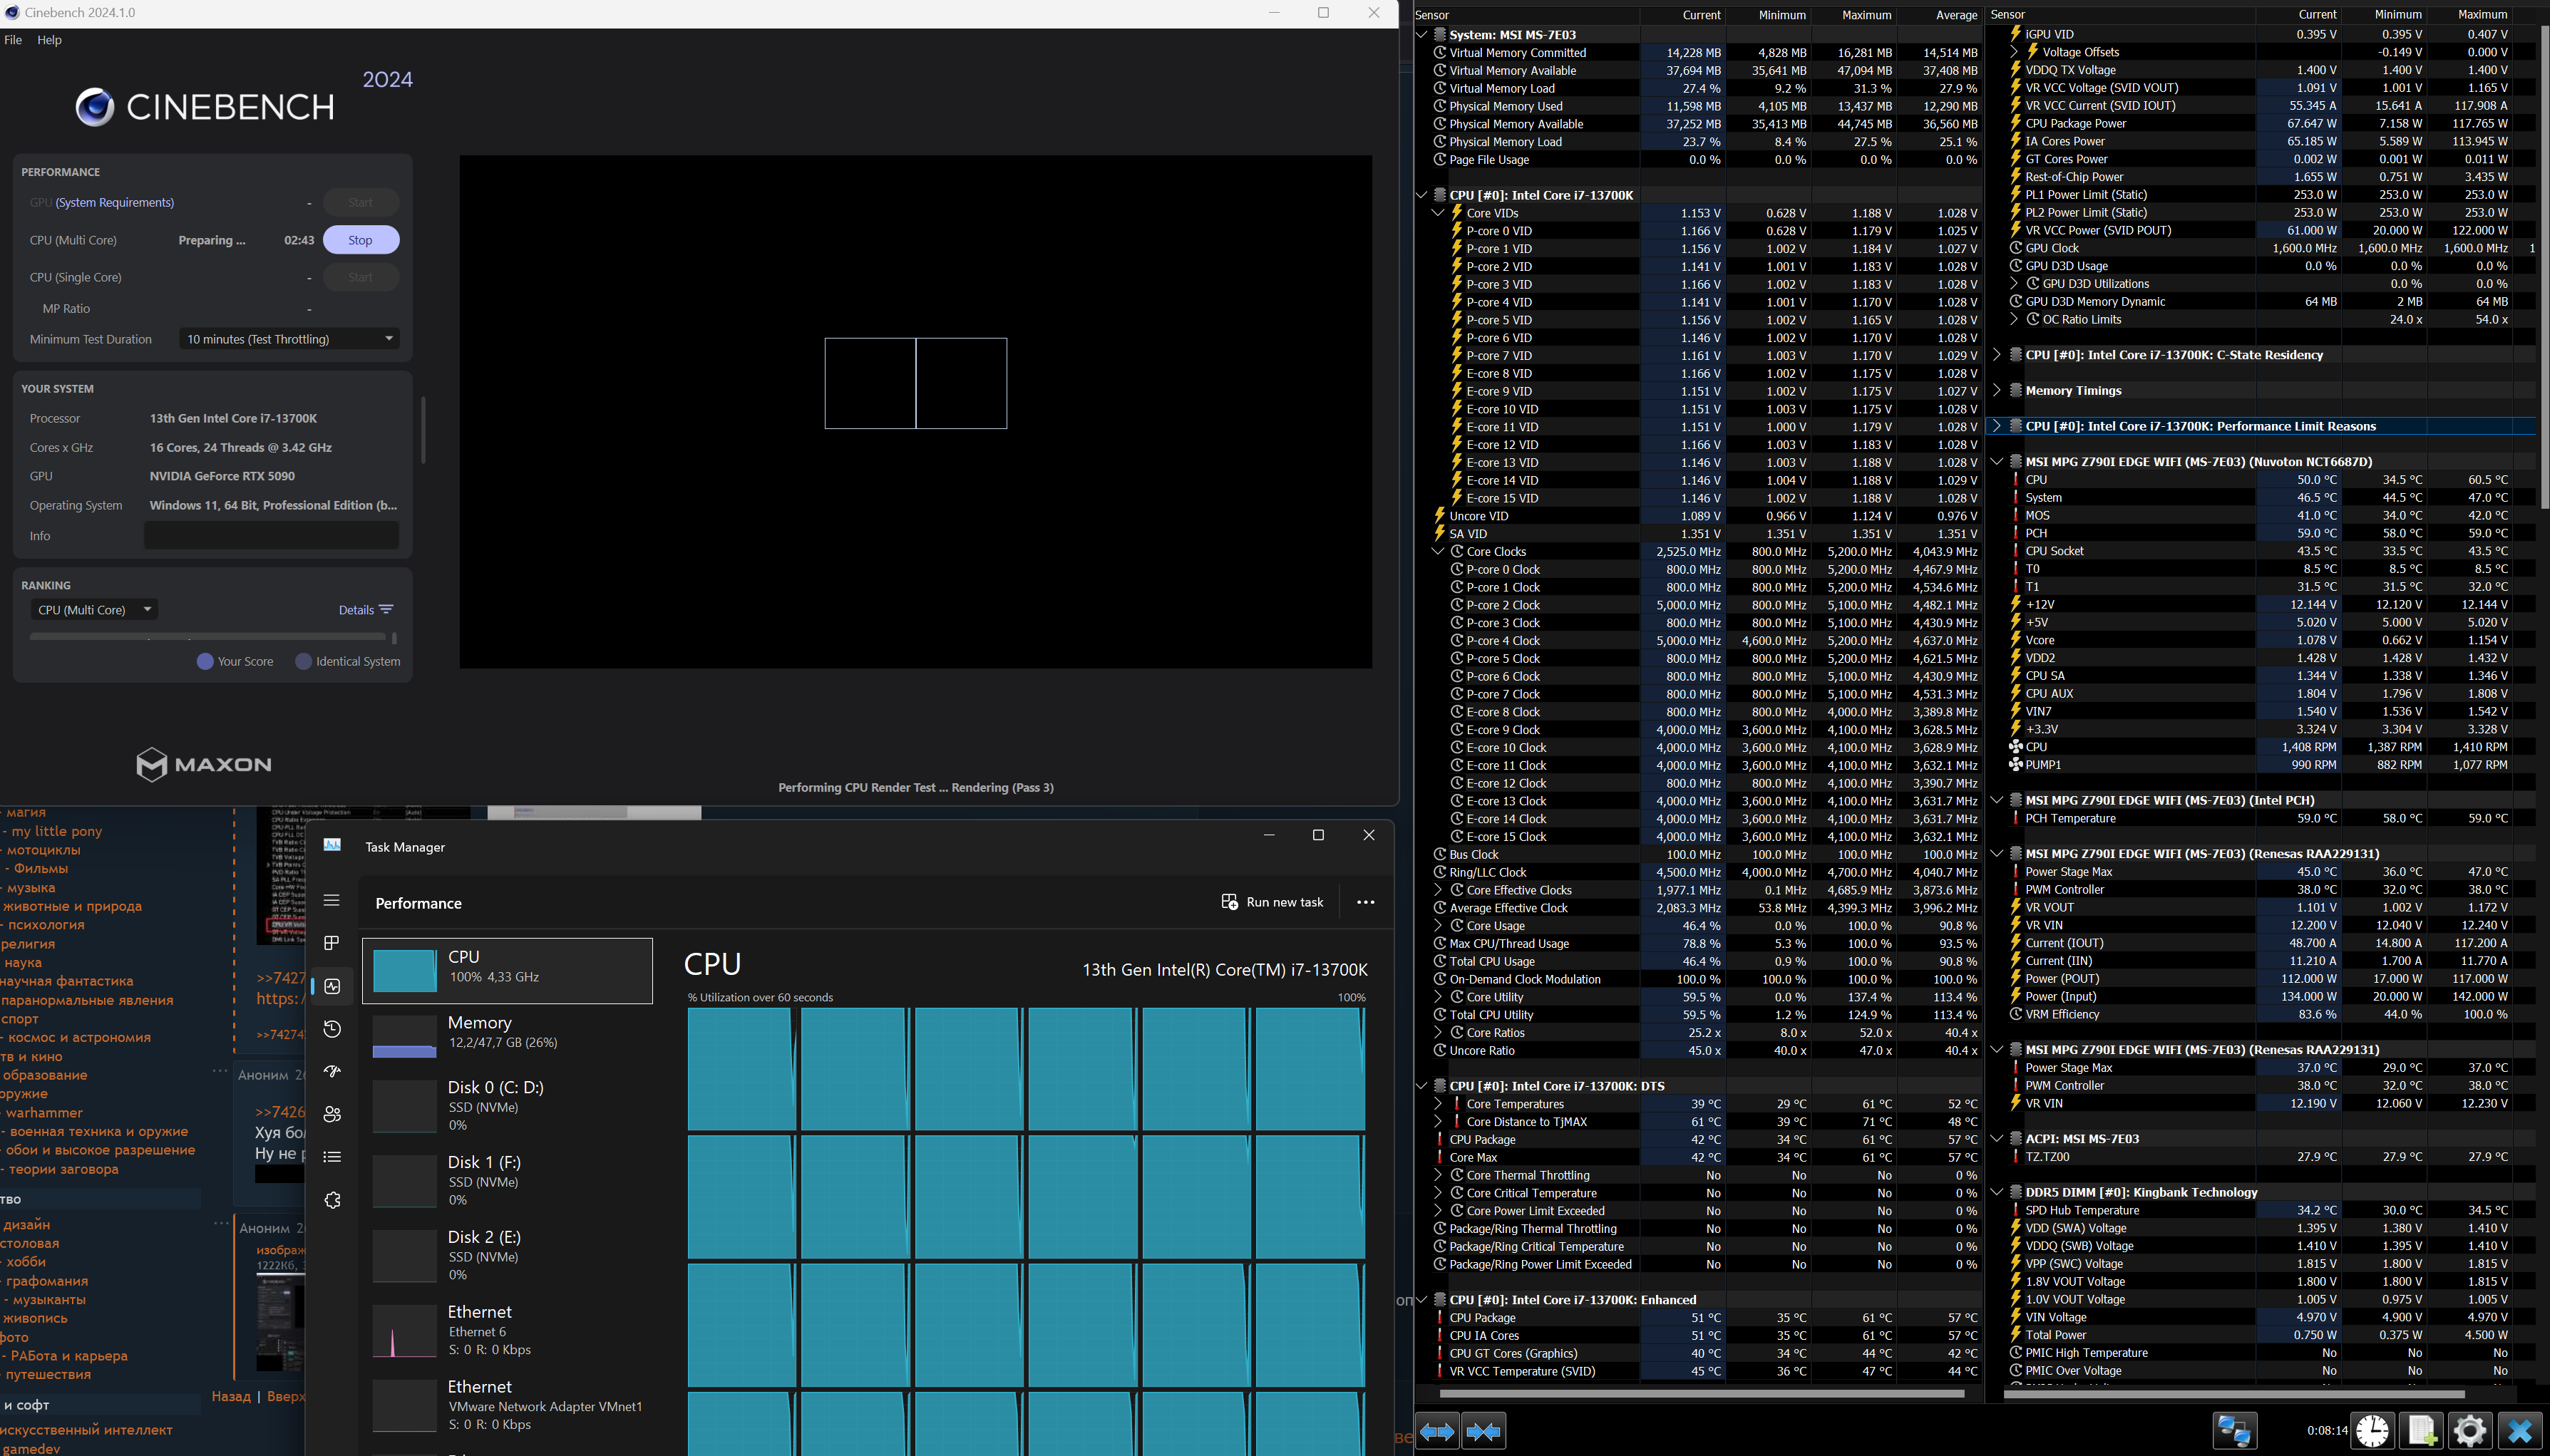
Task: Click Run new task in Task Manager
Action: (x=1272, y=902)
